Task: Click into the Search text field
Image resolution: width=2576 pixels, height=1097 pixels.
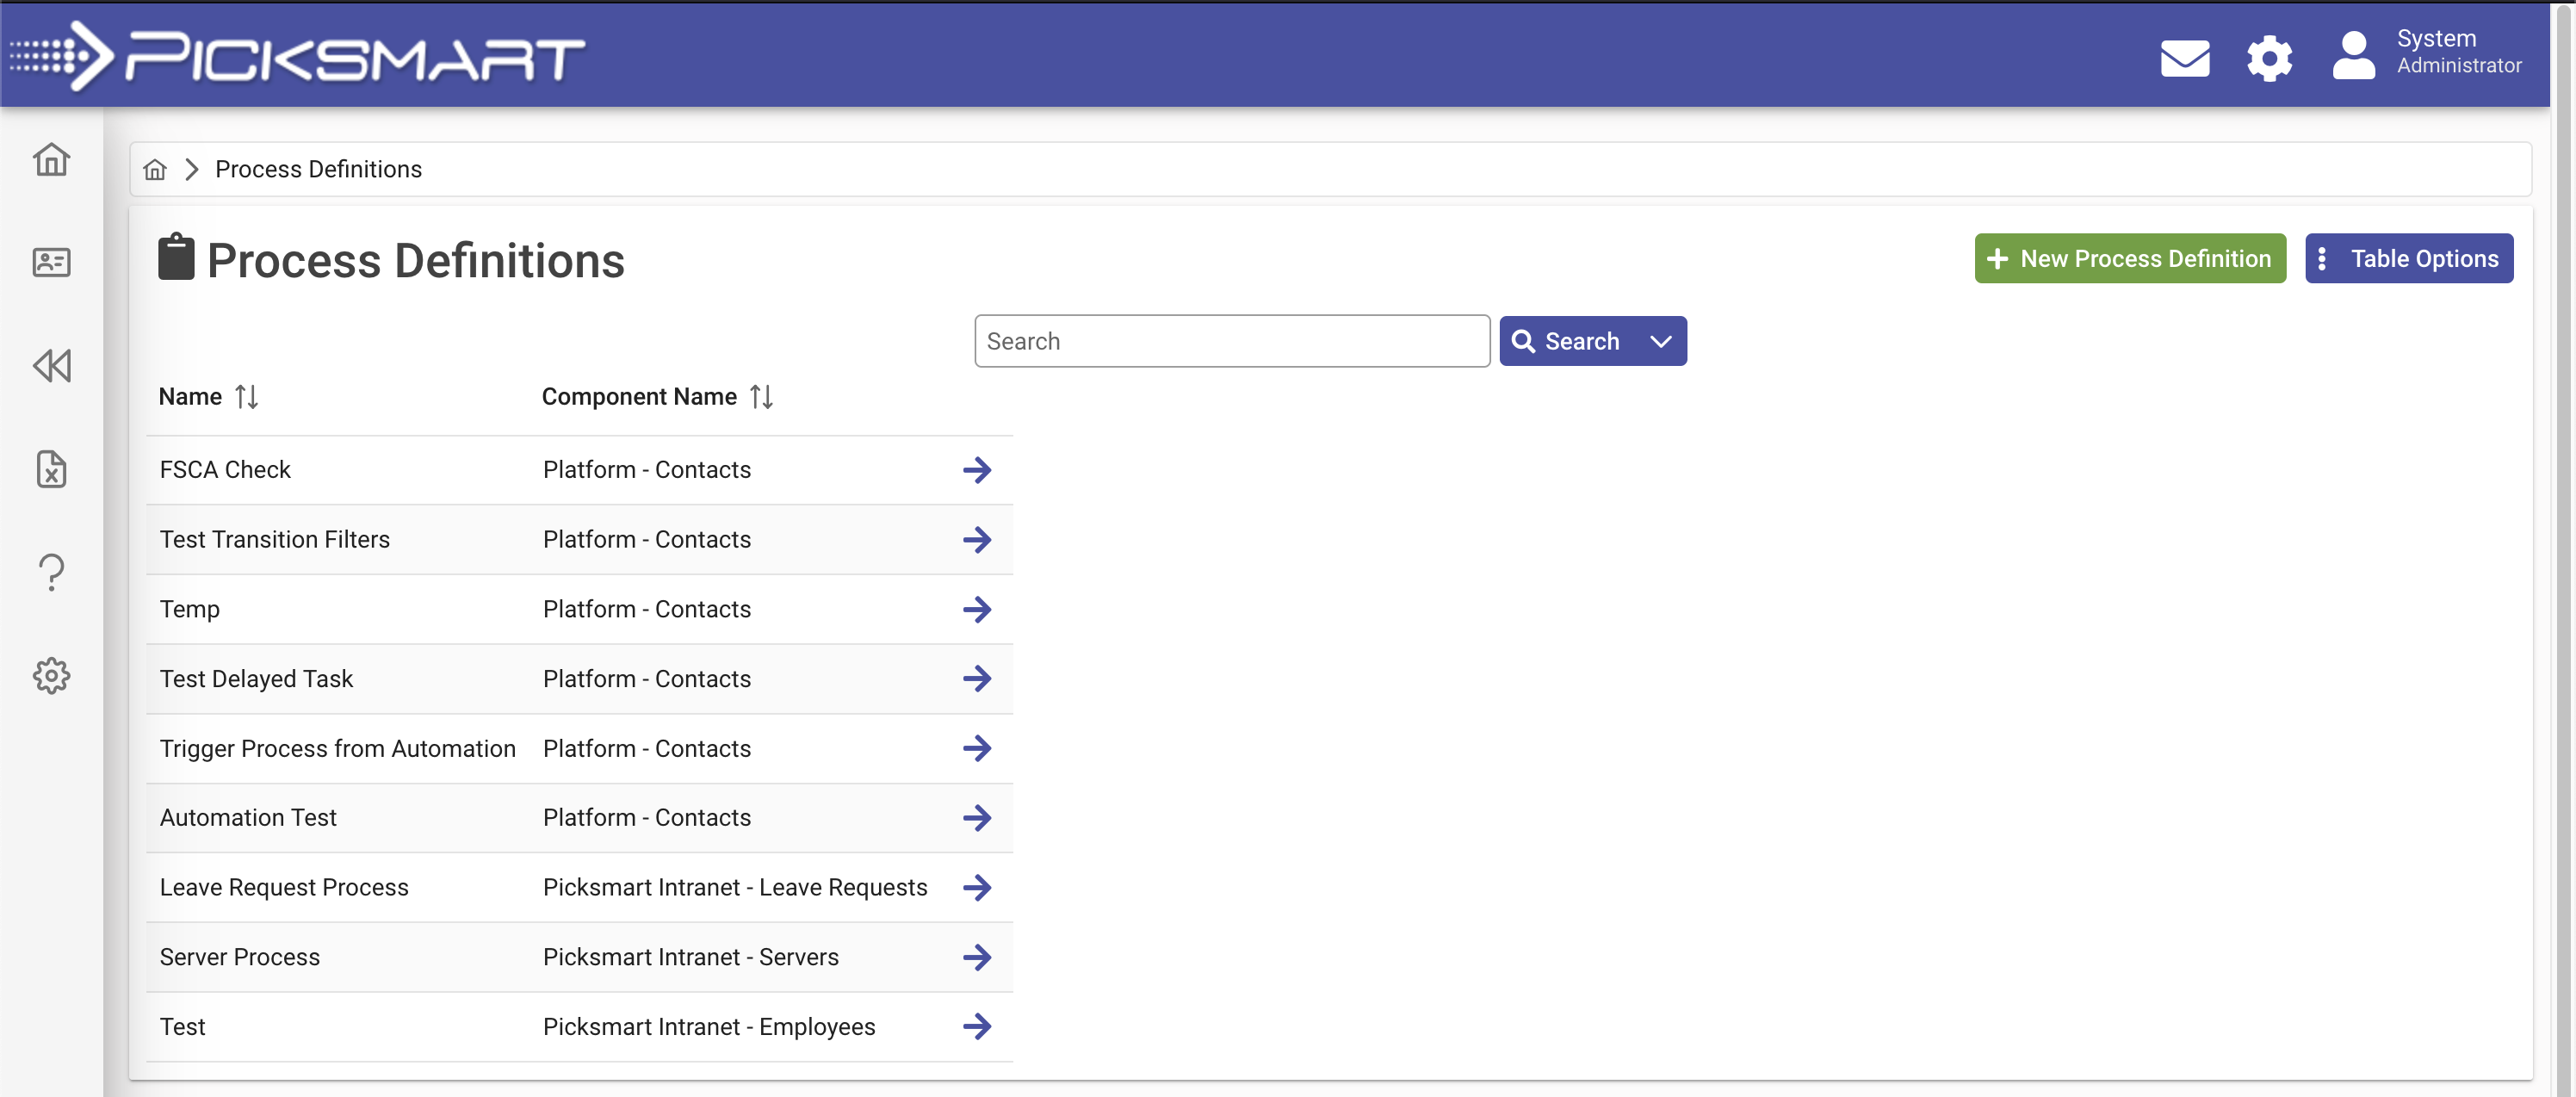Action: [x=1231, y=342]
